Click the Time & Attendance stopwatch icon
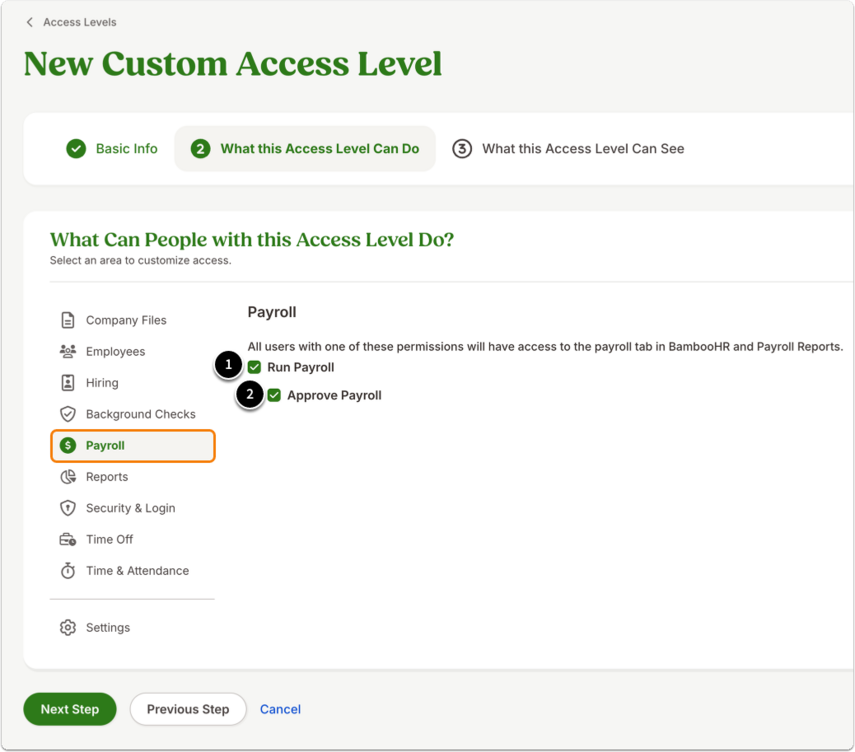The width and height of the screenshot is (855, 752). (x=68, y=570)
